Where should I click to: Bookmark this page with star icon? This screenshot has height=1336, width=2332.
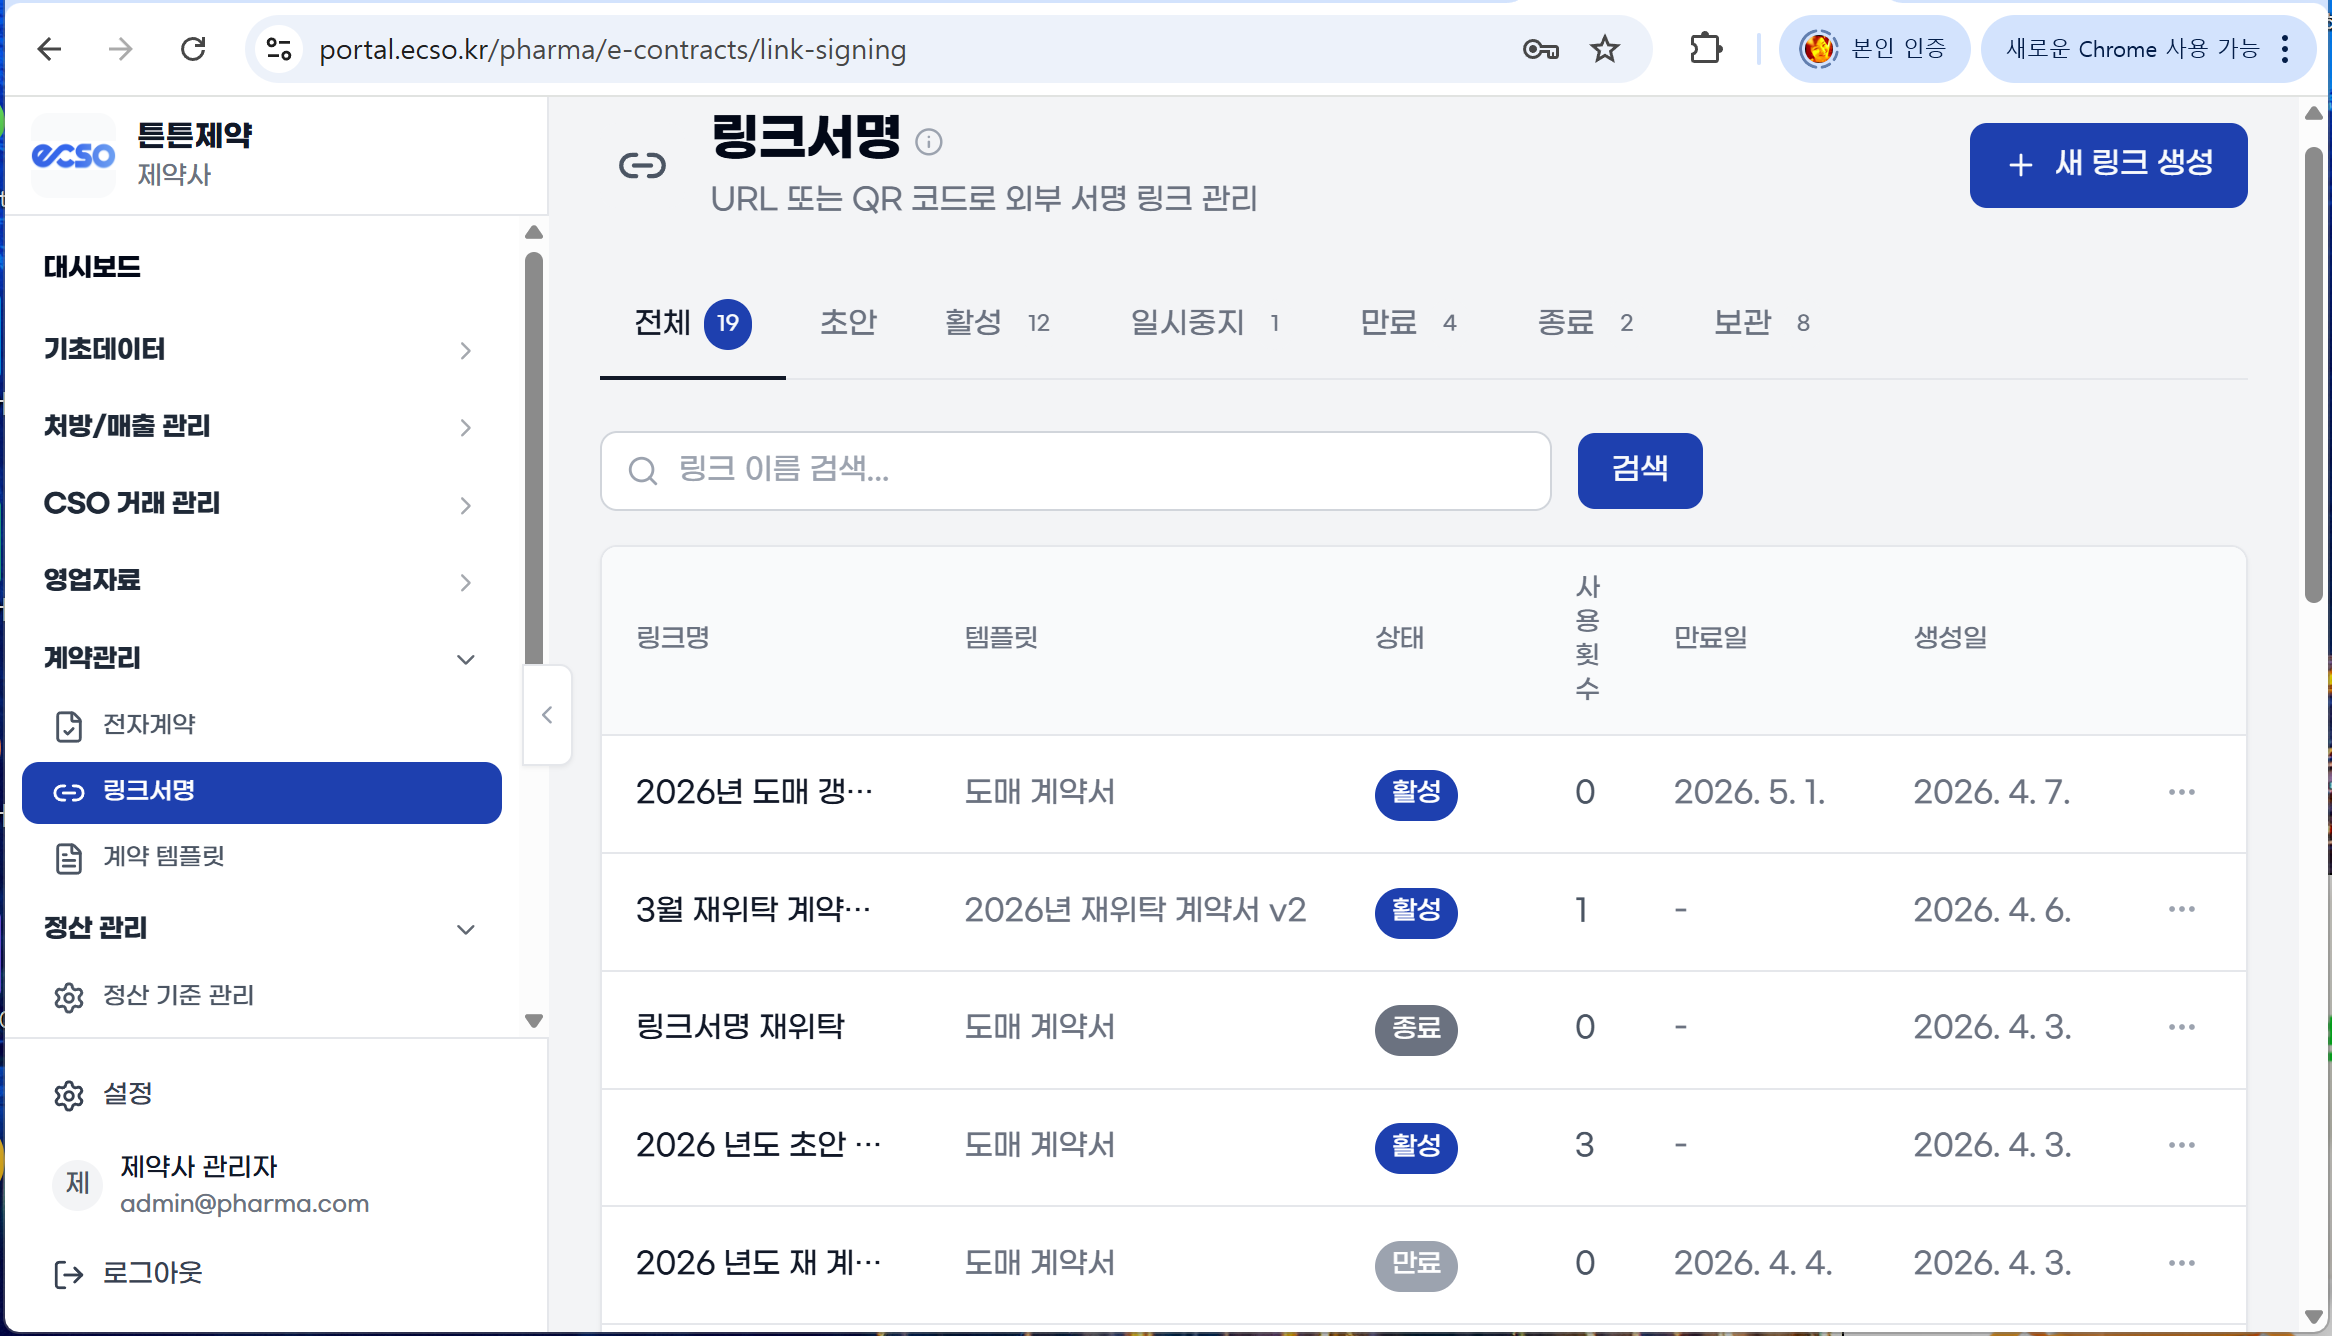(x=1605, y=49)
